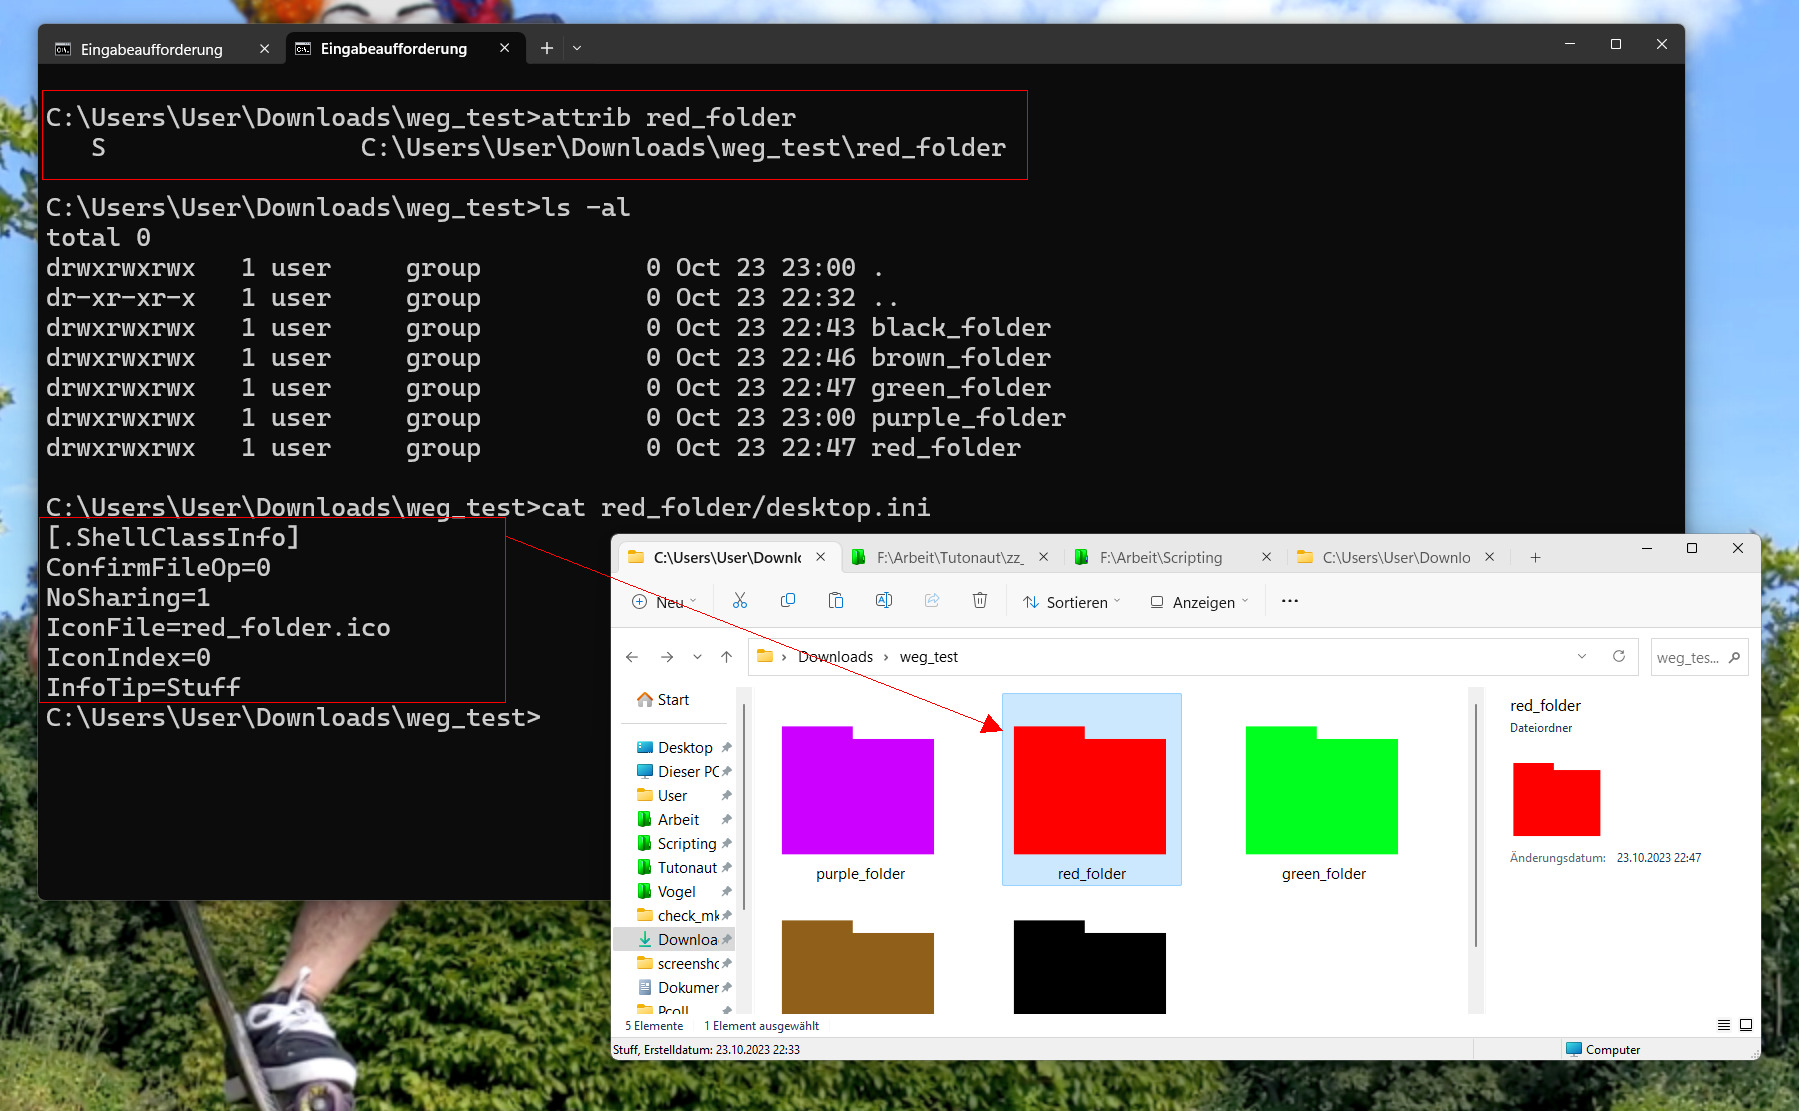Switch to the F:\Arbeit\Scripting Explorer tab
This screenshot has height=1111, width=1799.
click(1160, 558)
